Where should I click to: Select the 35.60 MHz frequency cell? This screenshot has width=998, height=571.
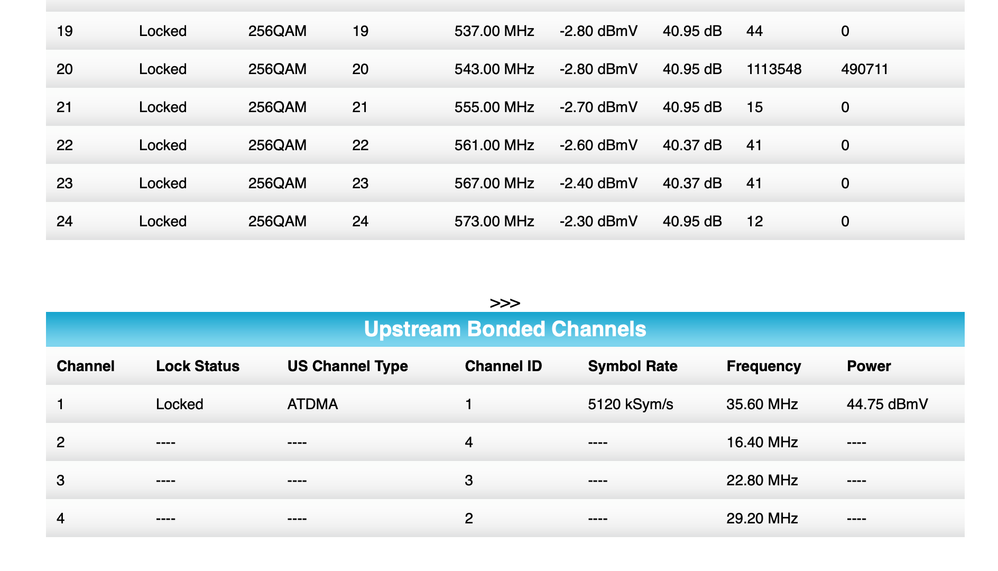tap(761, 404)
